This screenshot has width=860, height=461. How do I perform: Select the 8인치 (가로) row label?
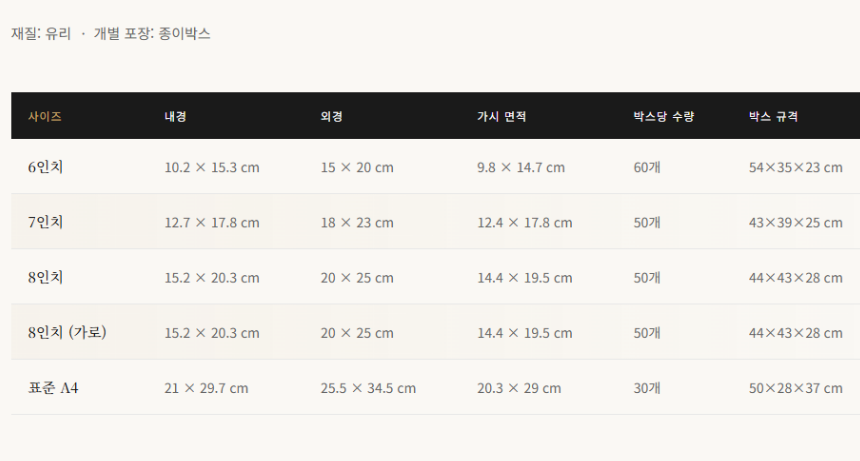(67, 332)
